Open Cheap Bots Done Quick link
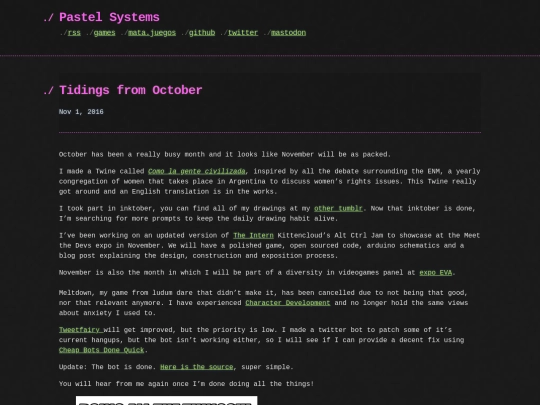The width and height of the screenshot is (540, 405). tap(101, 350)
